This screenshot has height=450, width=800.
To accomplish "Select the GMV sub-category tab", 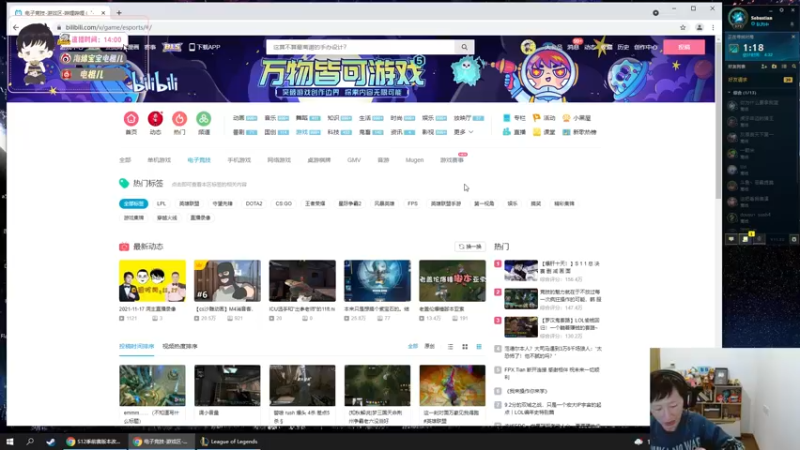I will point(354,160).
